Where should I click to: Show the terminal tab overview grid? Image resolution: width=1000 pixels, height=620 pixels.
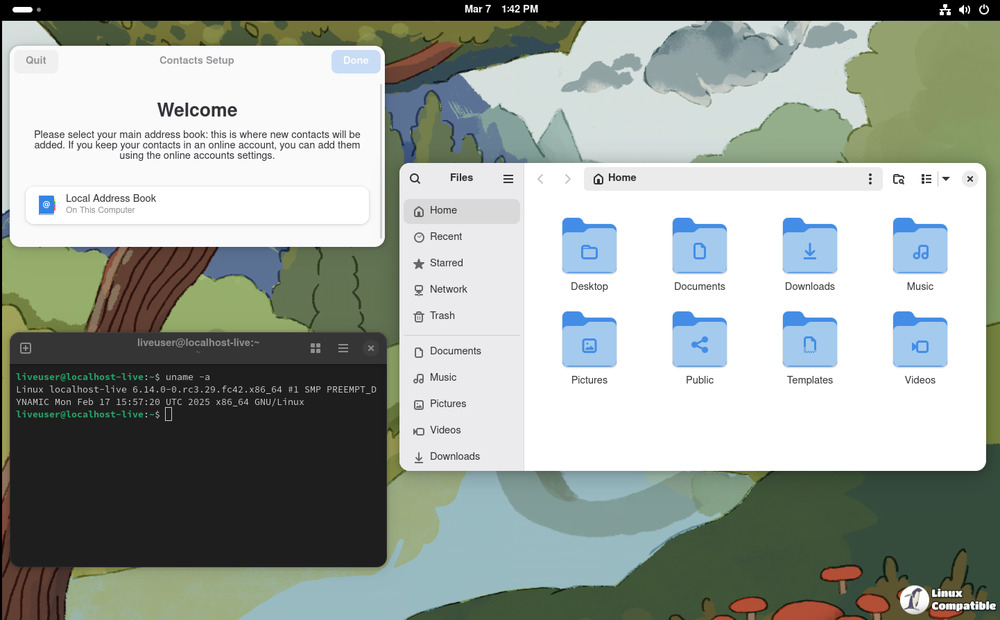[x=315, y=348]
